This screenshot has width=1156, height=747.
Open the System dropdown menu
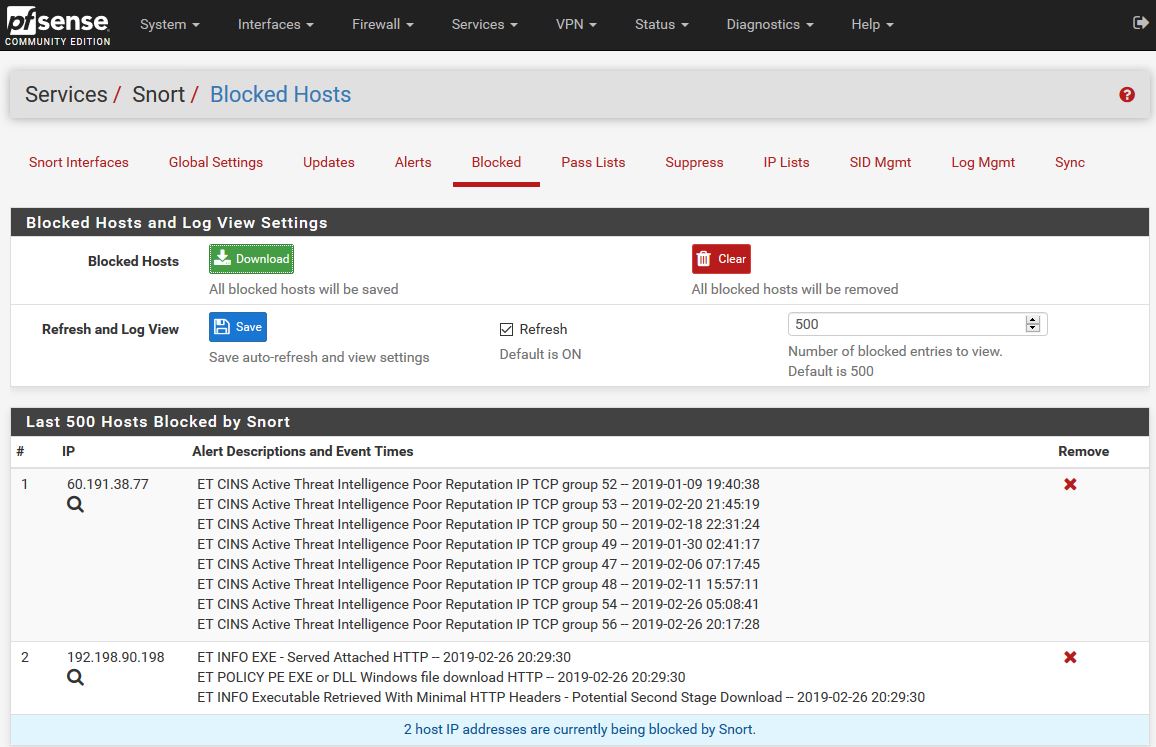tap(170, 24)
